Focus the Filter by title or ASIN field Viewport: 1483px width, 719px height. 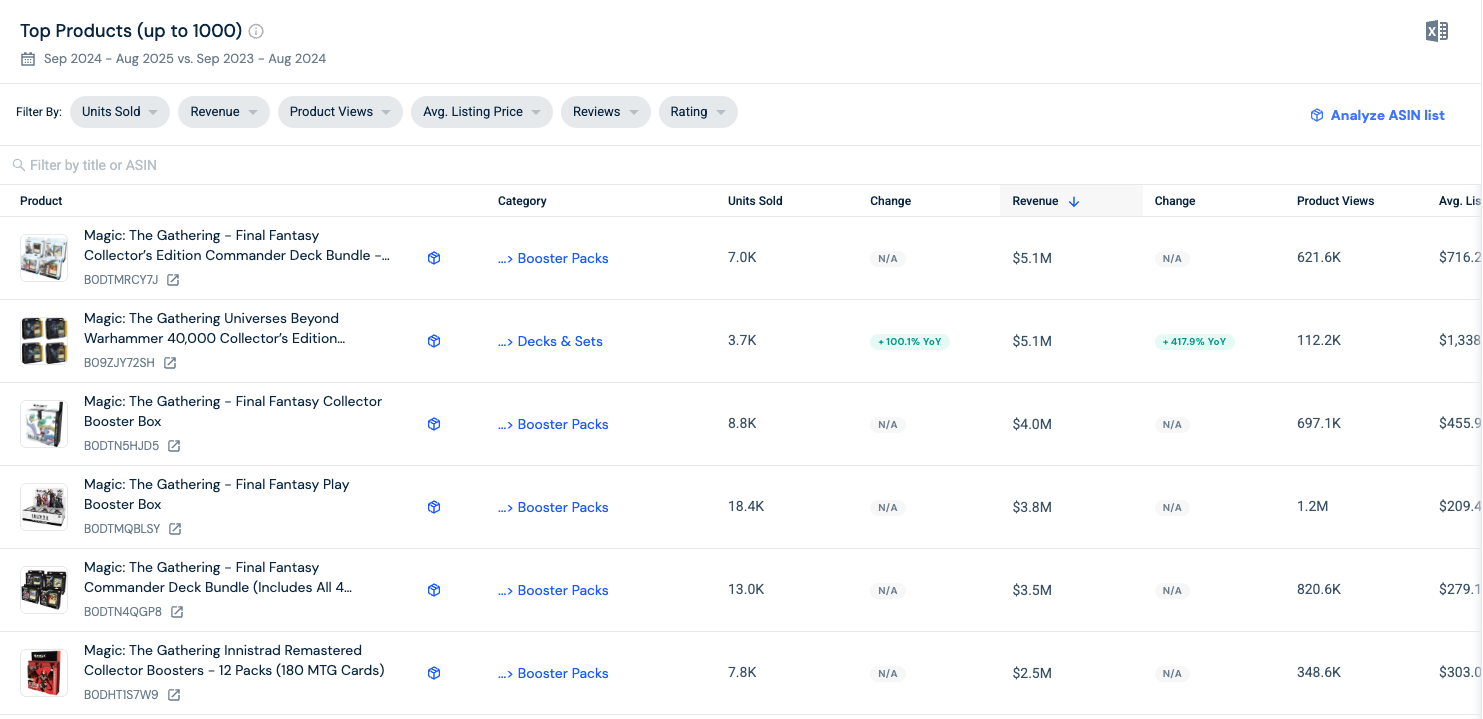coord(741,165)
